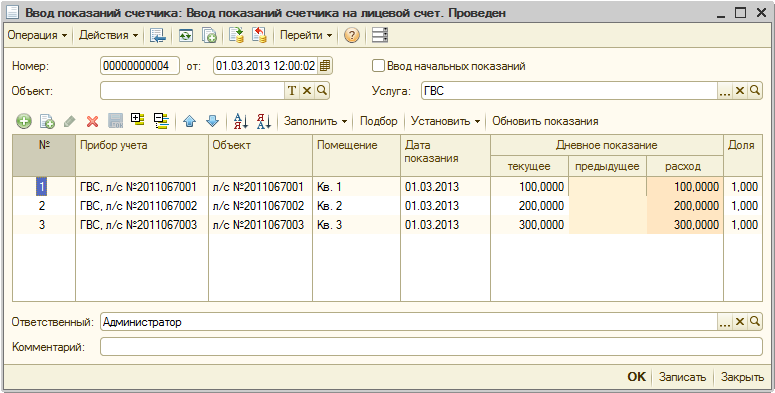Click the T type selector in Объект field

click(x=292, y=90)
